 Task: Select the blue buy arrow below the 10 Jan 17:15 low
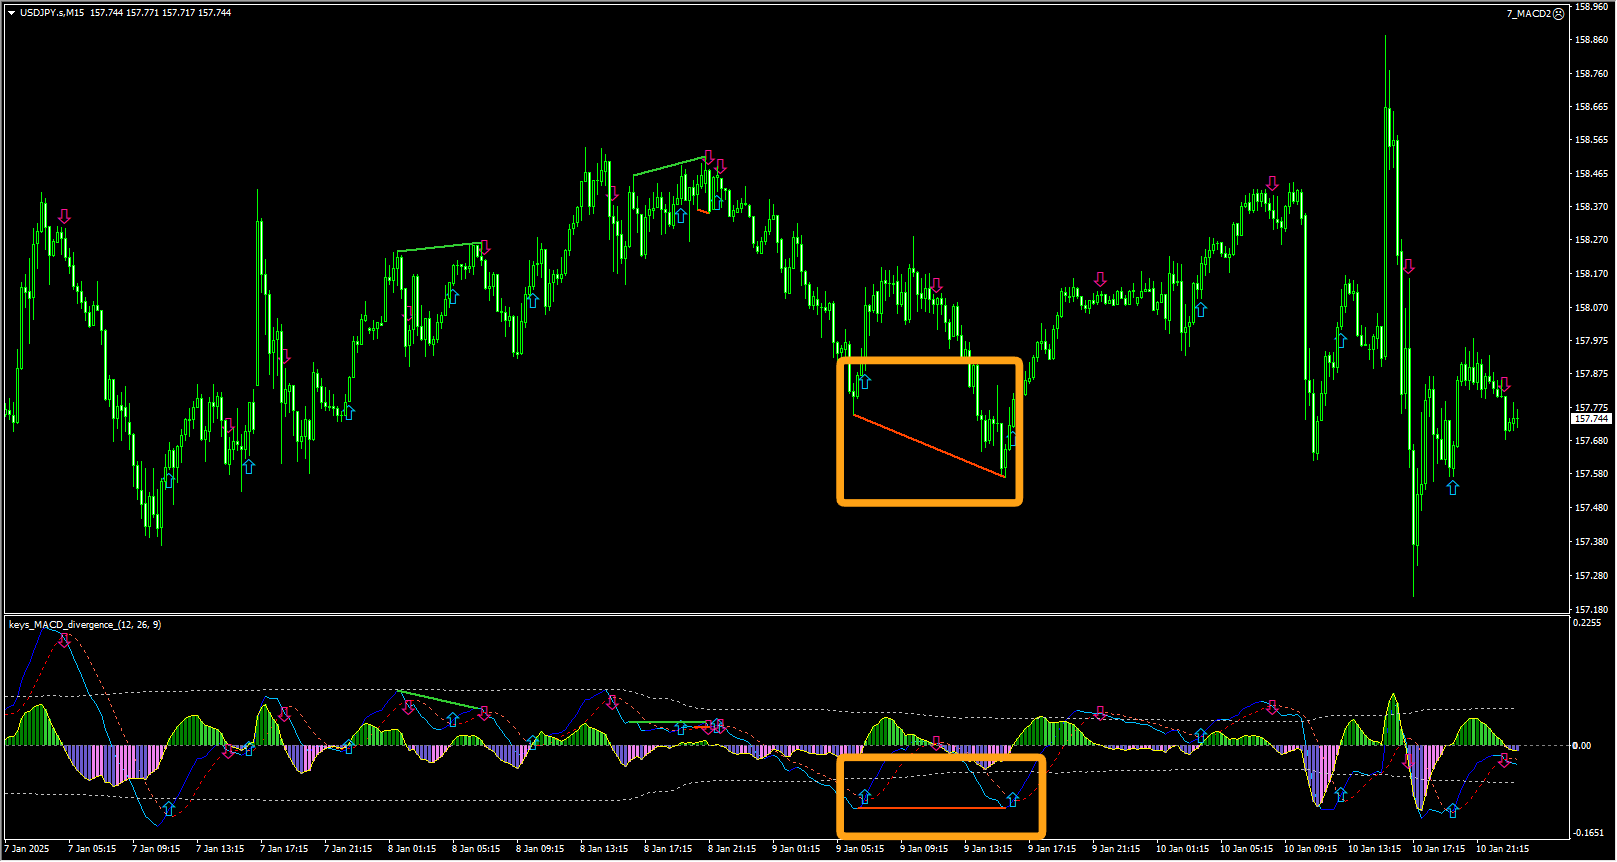[1452, 488]
